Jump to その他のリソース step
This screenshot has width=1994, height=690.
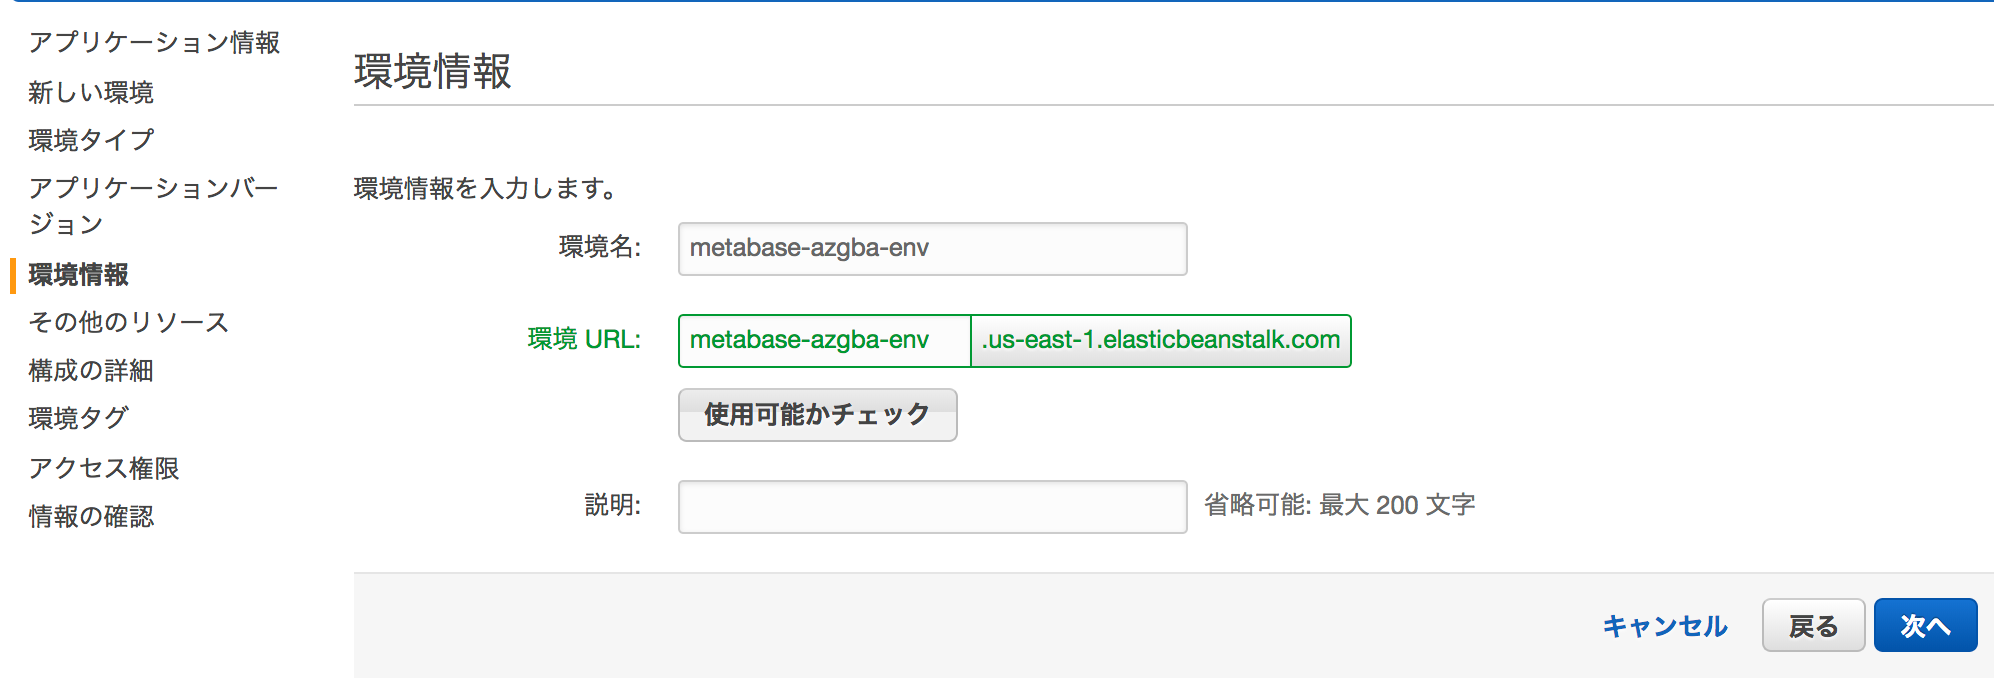(x=129, y=322)
